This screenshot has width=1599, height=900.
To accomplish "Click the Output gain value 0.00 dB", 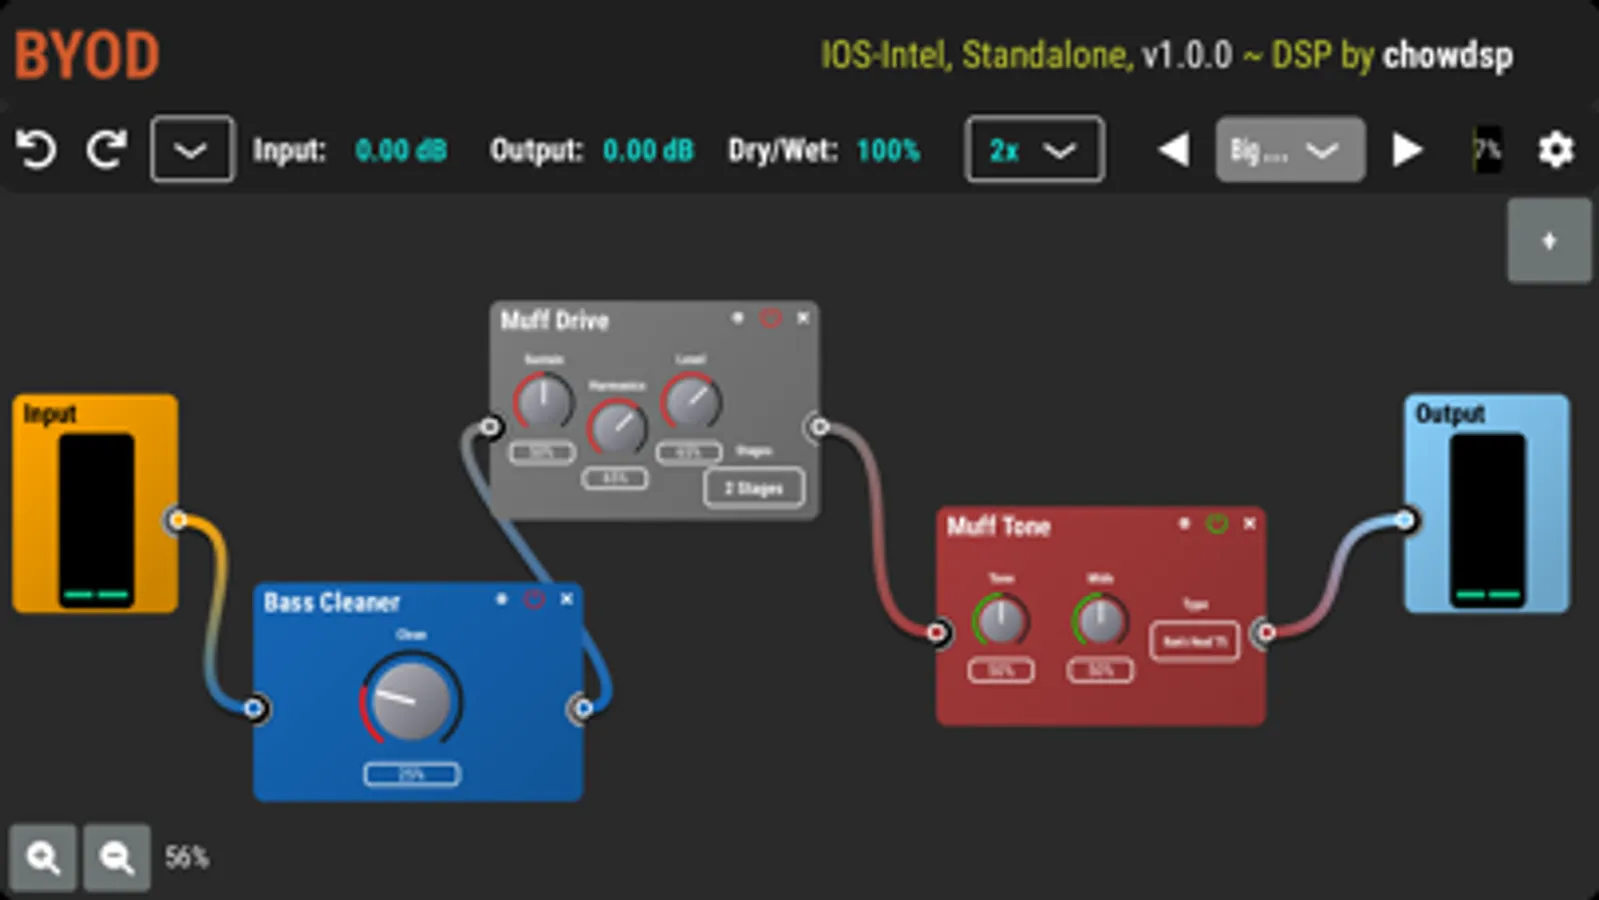I will pyautogui.click(x=648, y=150).
